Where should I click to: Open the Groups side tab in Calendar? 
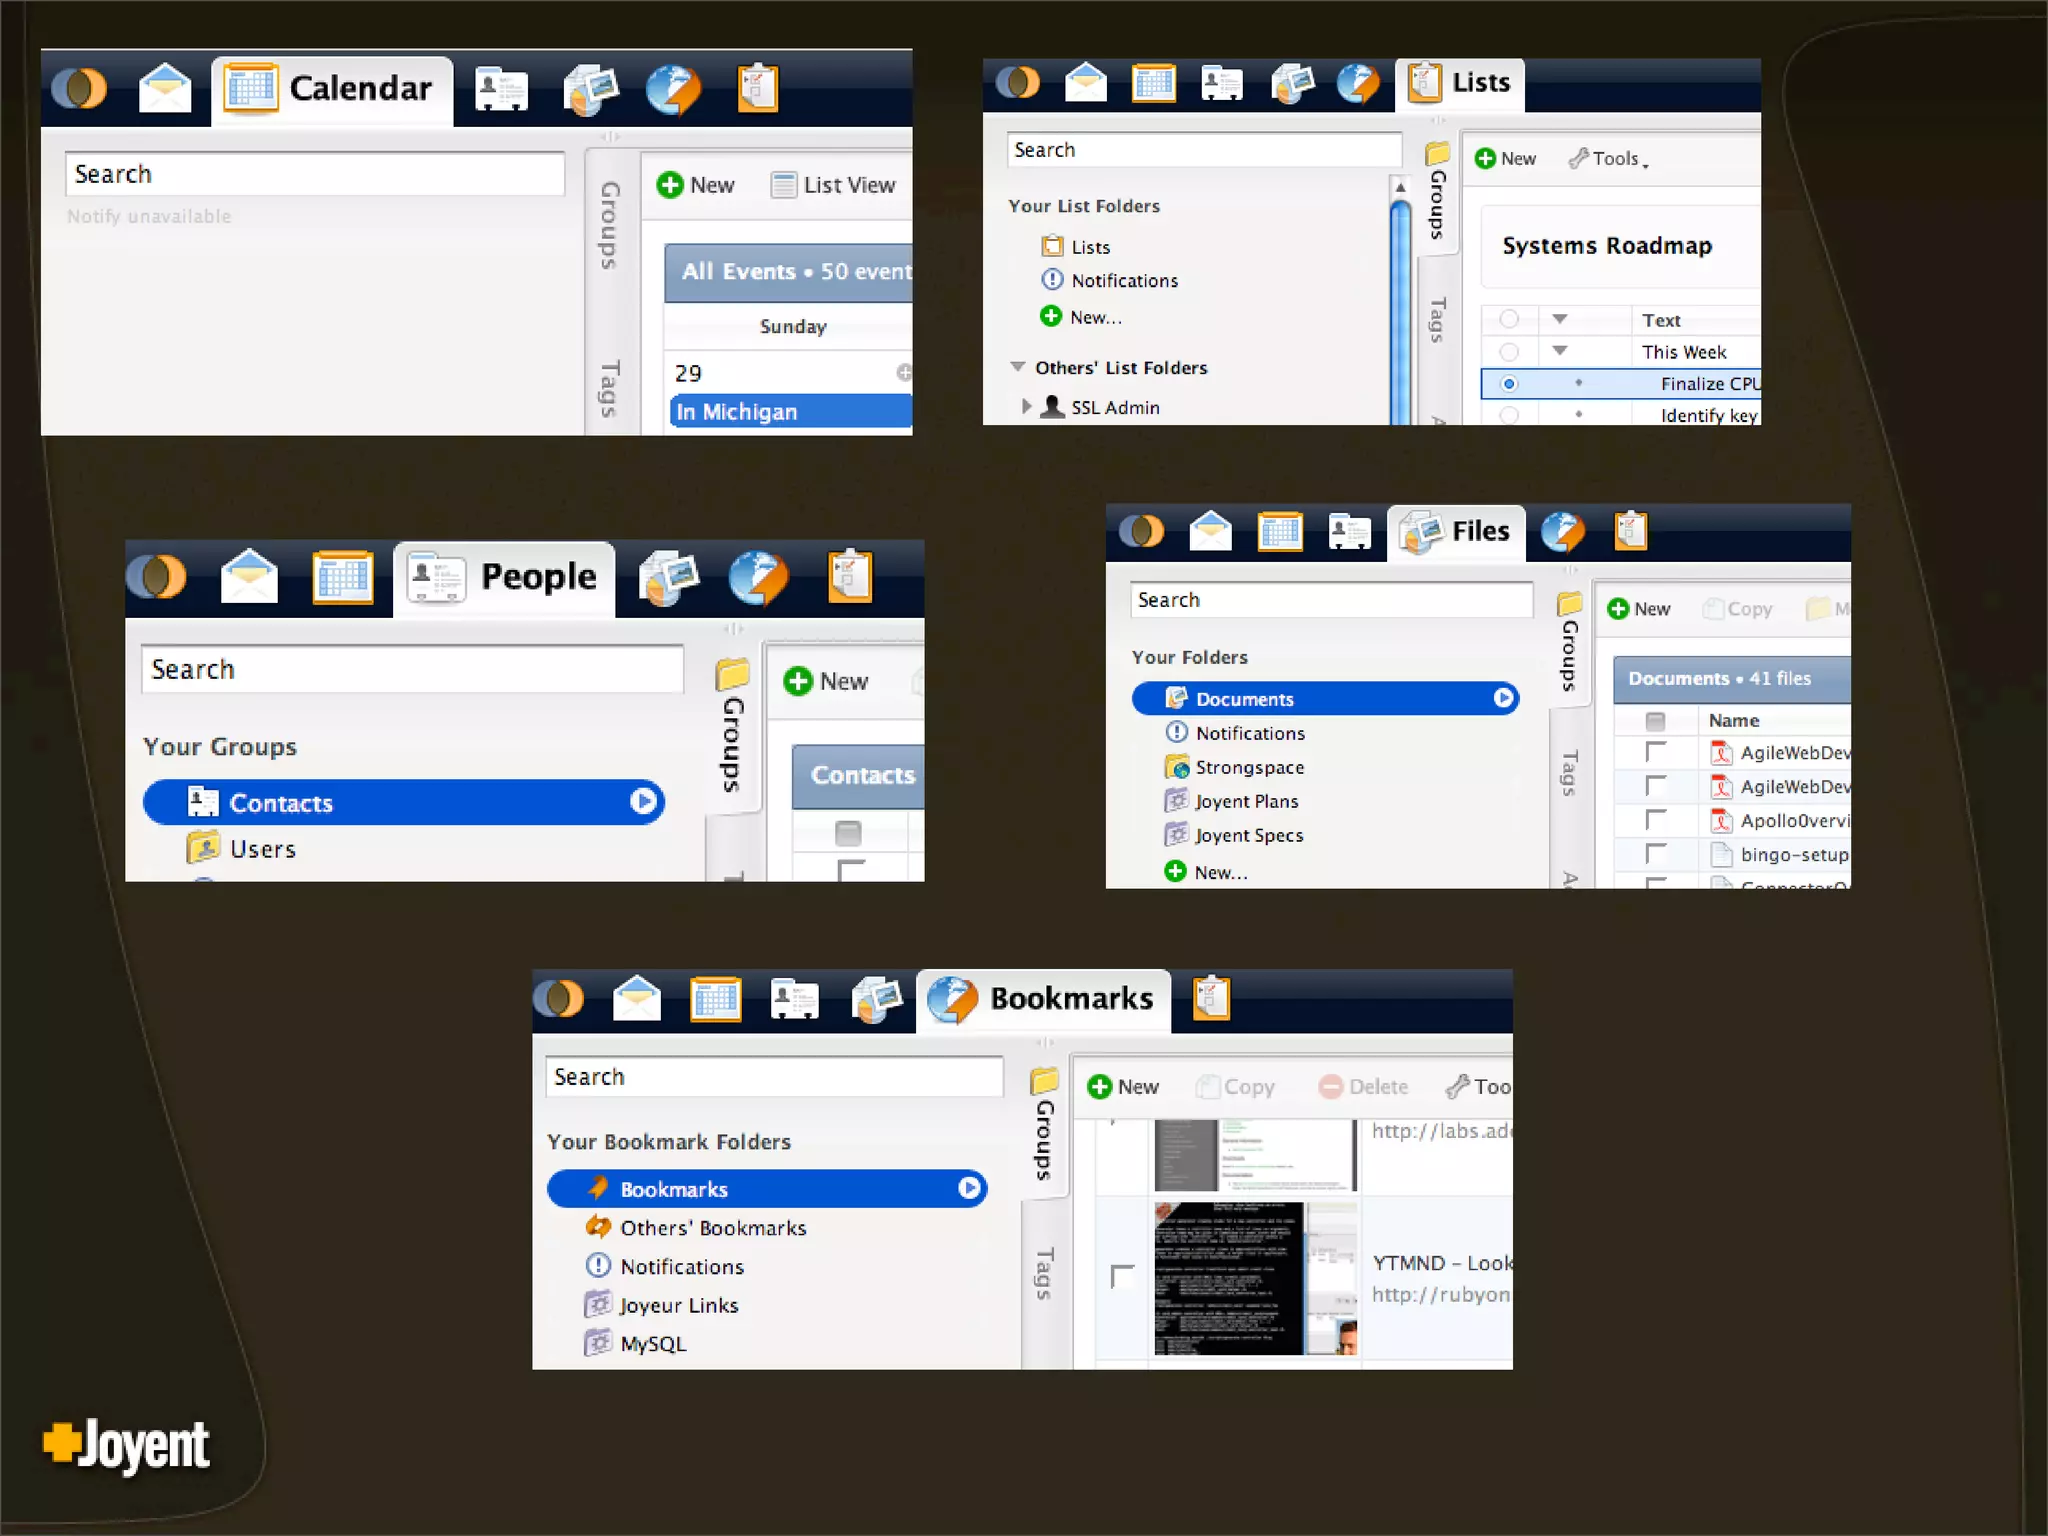tap(609, 225)
